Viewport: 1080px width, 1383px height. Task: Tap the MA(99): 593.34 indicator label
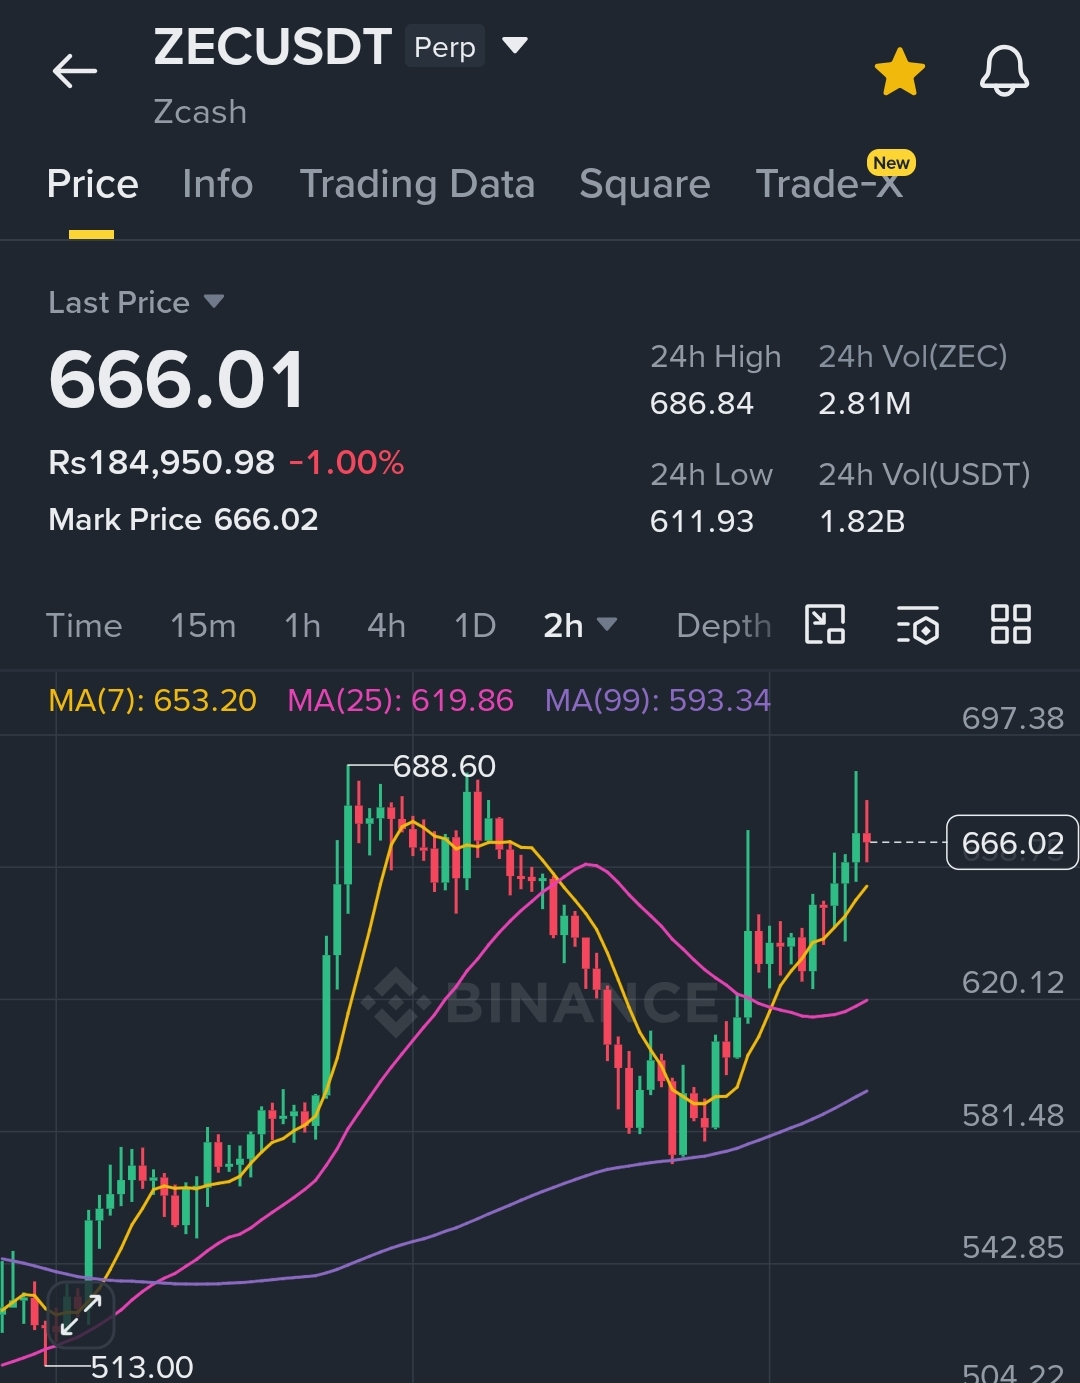[x=657, y=700]
